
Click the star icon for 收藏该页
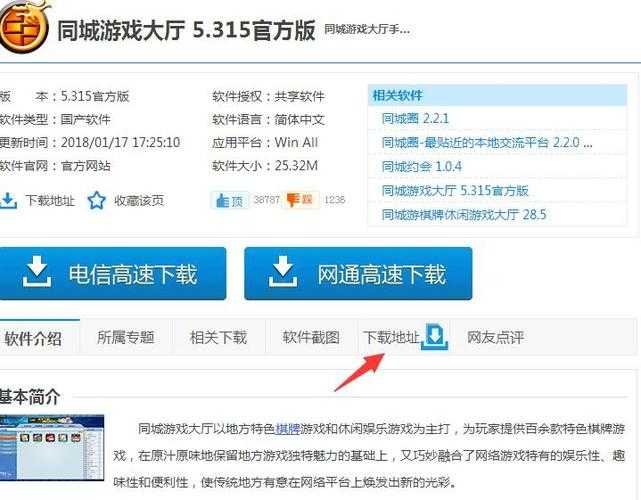(96, 200)
